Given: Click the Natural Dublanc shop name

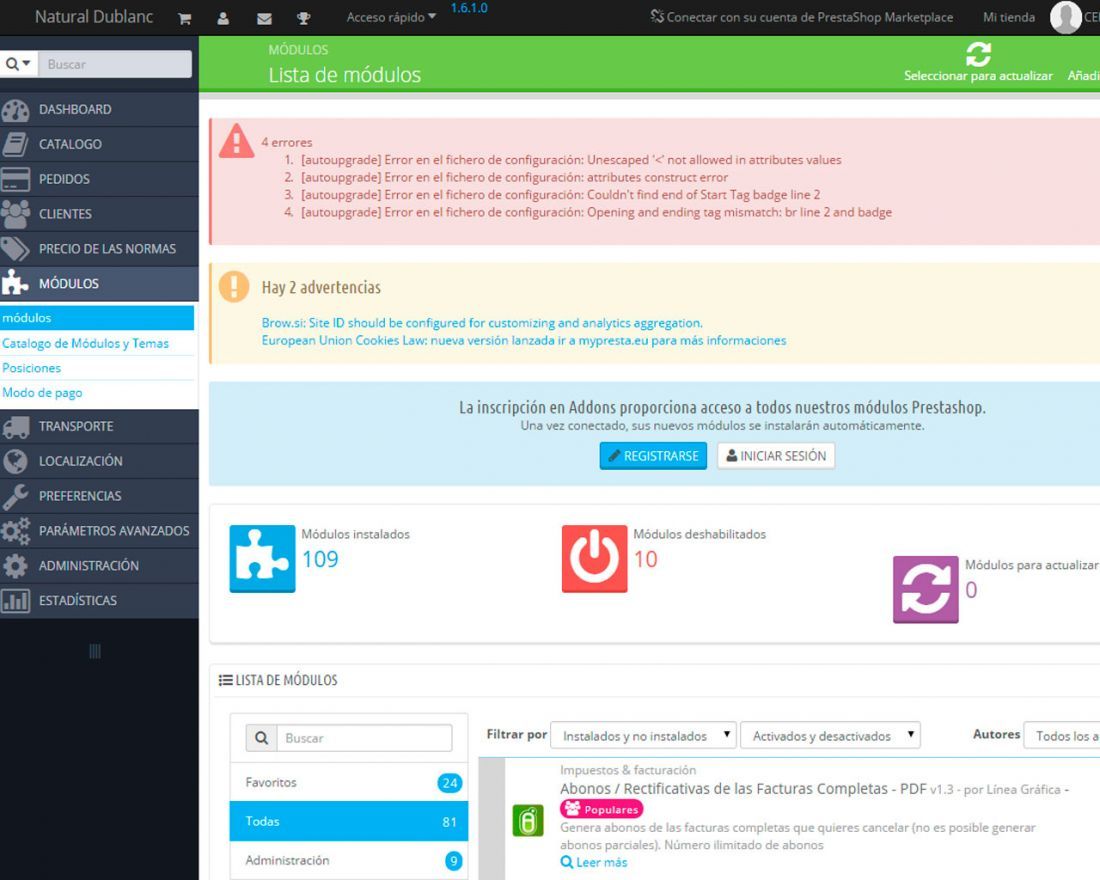Looking at the screenshot, I should pos(94,17).
